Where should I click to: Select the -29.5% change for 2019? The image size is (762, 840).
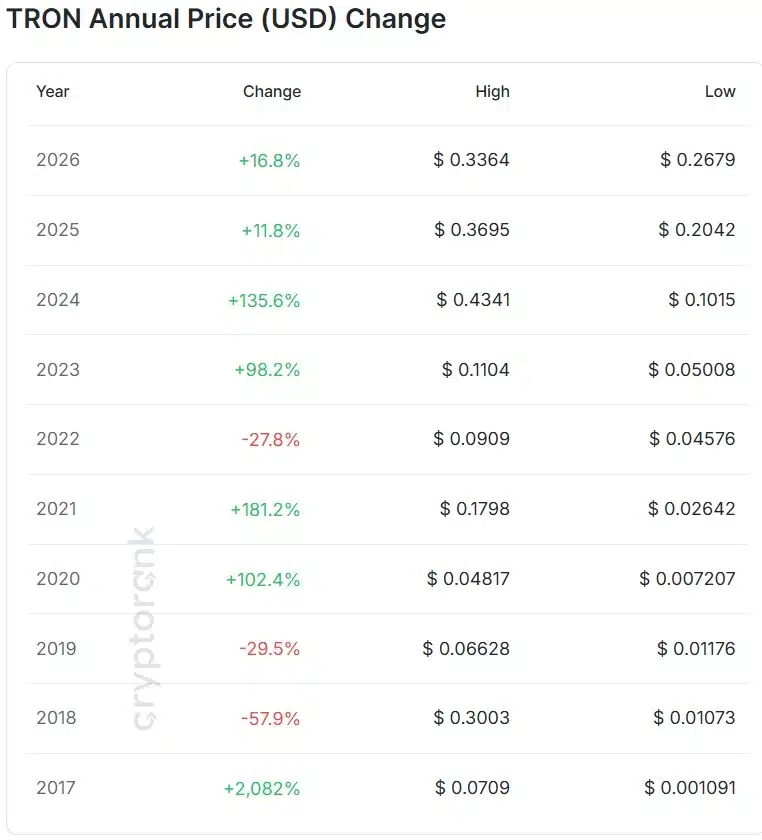(270, 649)
